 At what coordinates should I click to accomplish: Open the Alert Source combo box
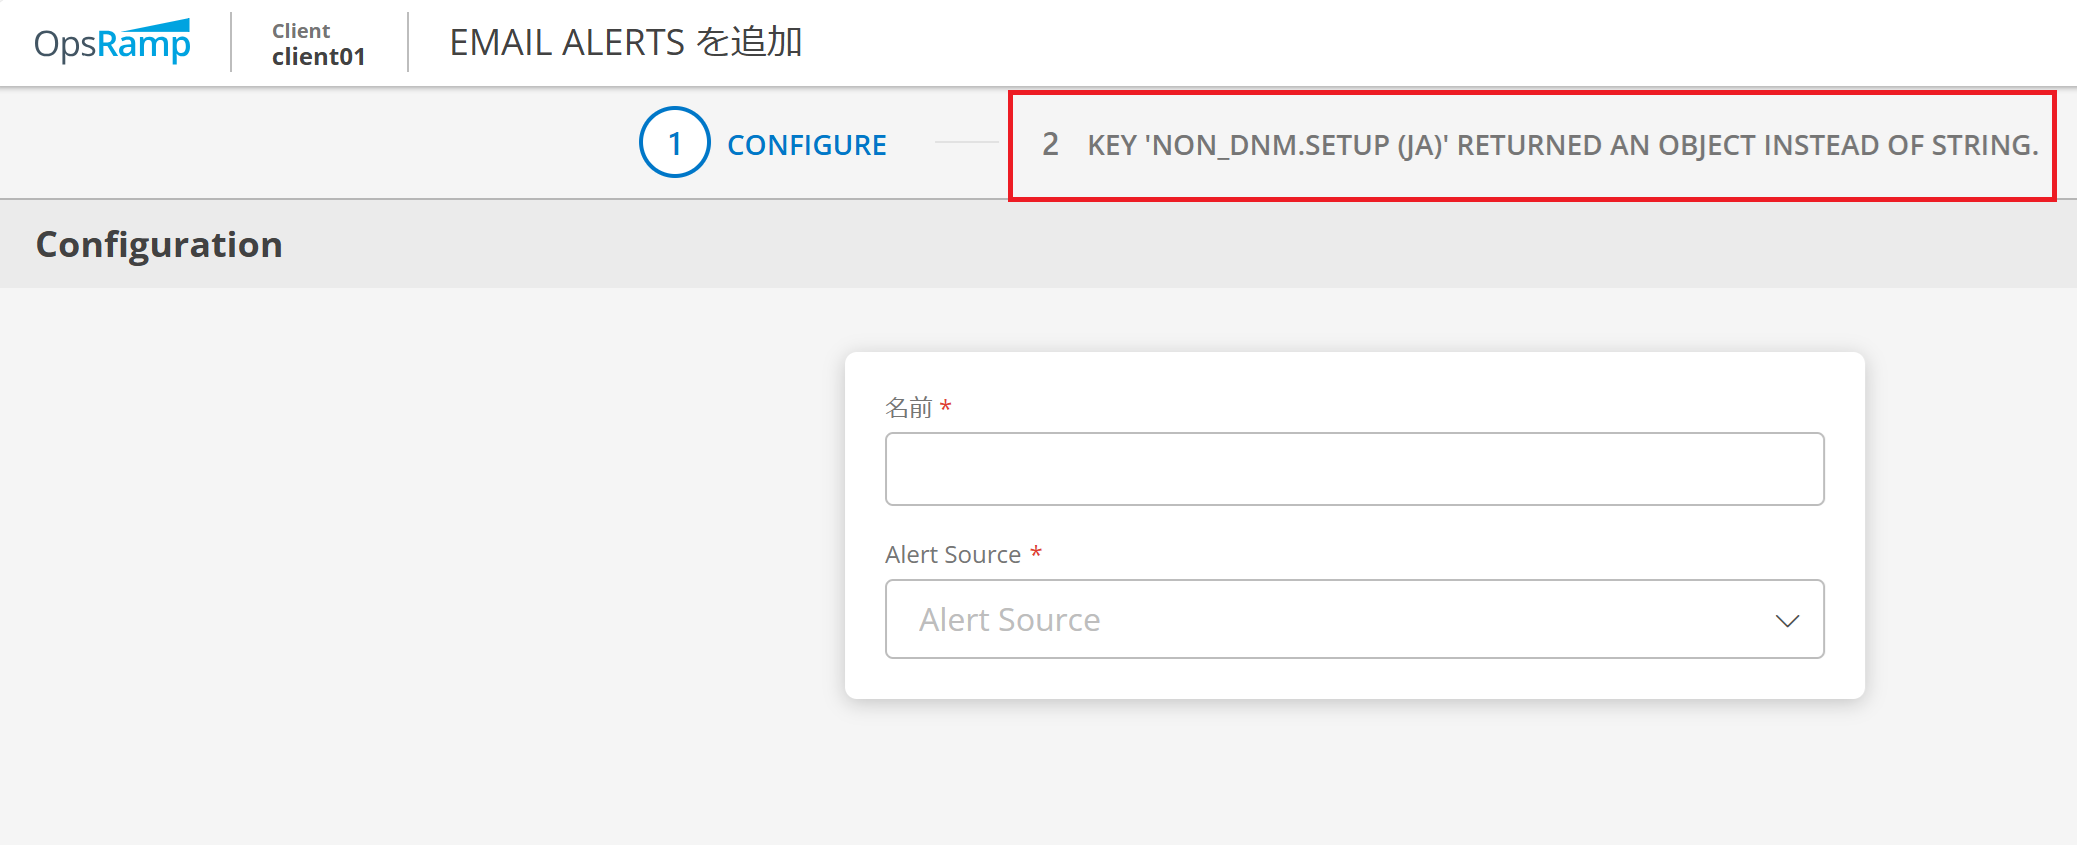(x=1354, y=619)
